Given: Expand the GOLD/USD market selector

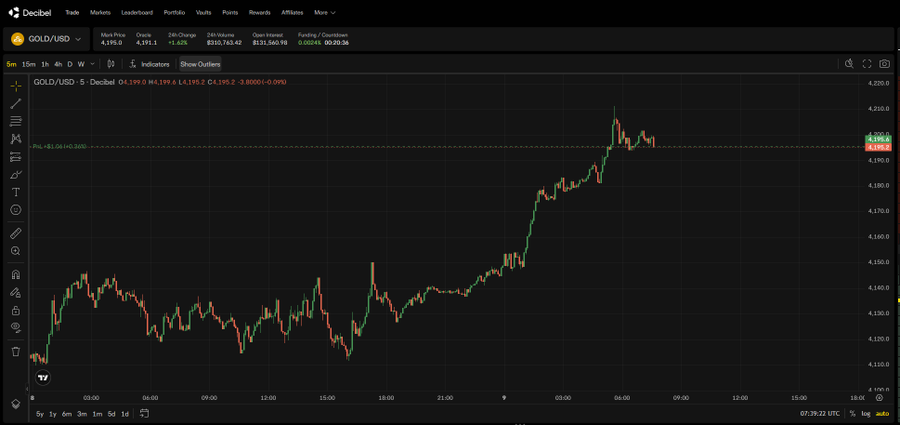Looking at the screenshot, I should point(46,39).
